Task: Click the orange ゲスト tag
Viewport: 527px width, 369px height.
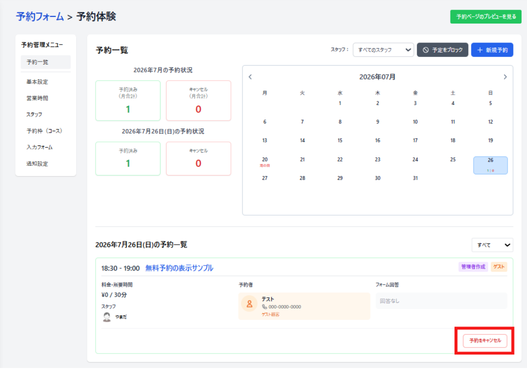Action: pyautogui.click(x=499, y=267)
